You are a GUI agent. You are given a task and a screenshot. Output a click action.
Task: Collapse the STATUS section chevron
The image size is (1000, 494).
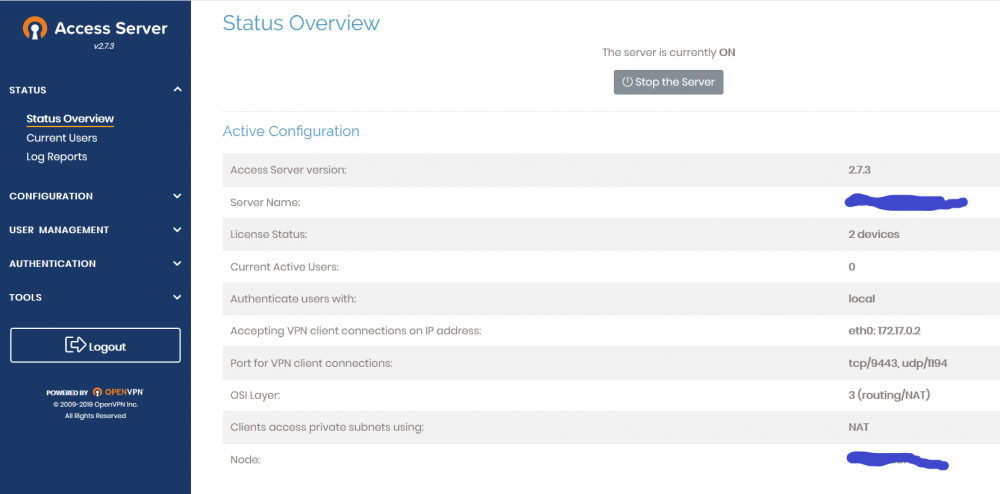point(177,90)
